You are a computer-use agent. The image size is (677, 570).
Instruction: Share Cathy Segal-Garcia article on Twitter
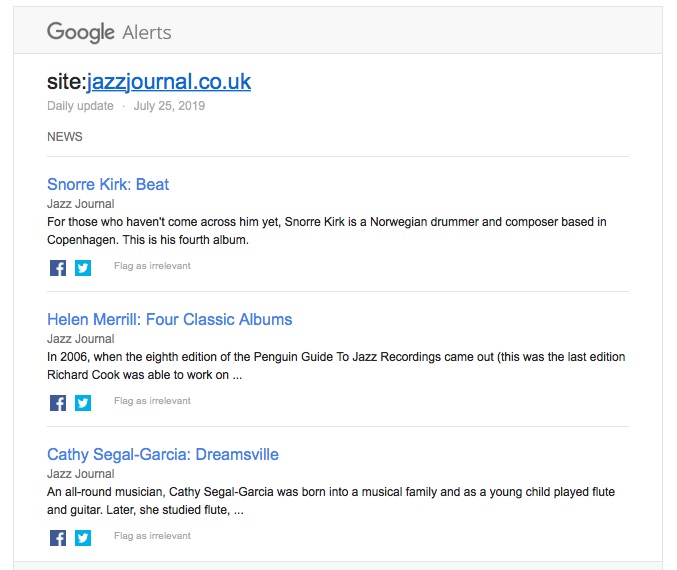pos(83,537)
